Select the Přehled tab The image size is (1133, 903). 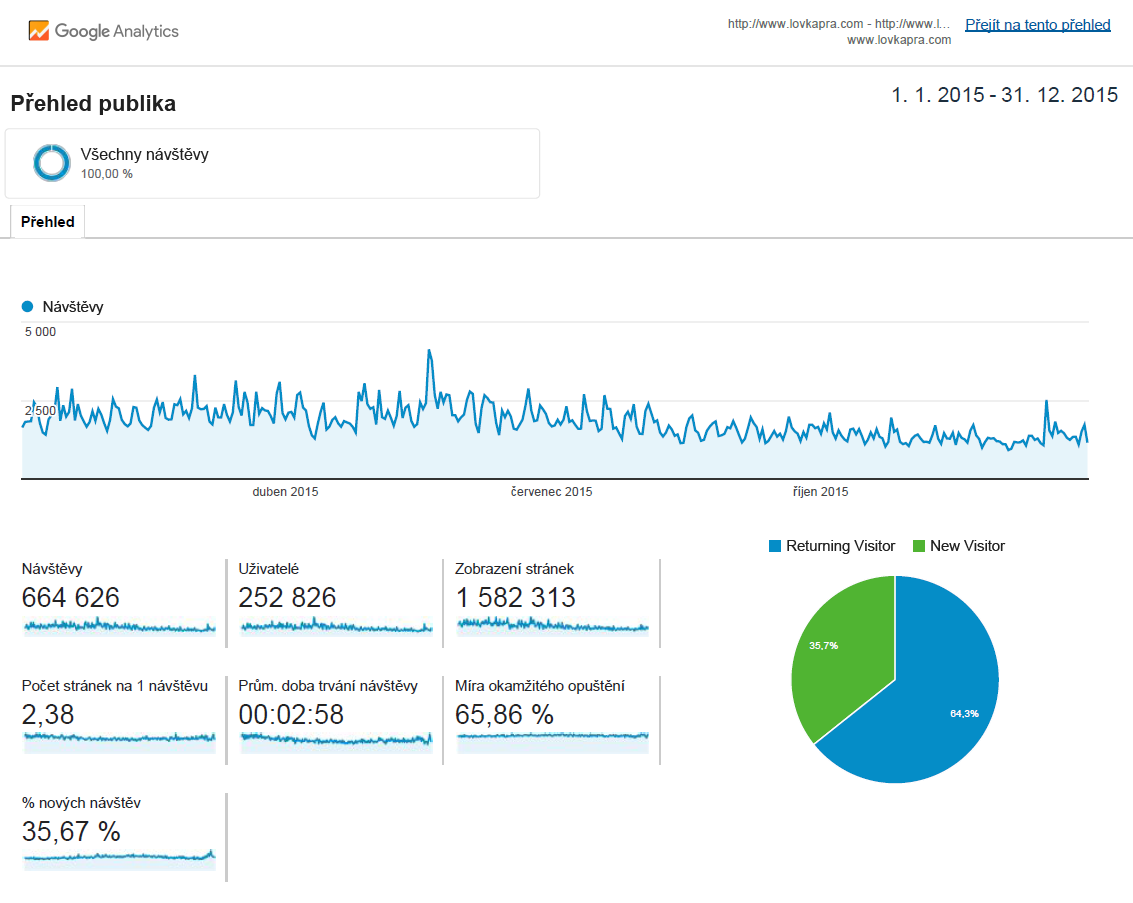[48, 222]
